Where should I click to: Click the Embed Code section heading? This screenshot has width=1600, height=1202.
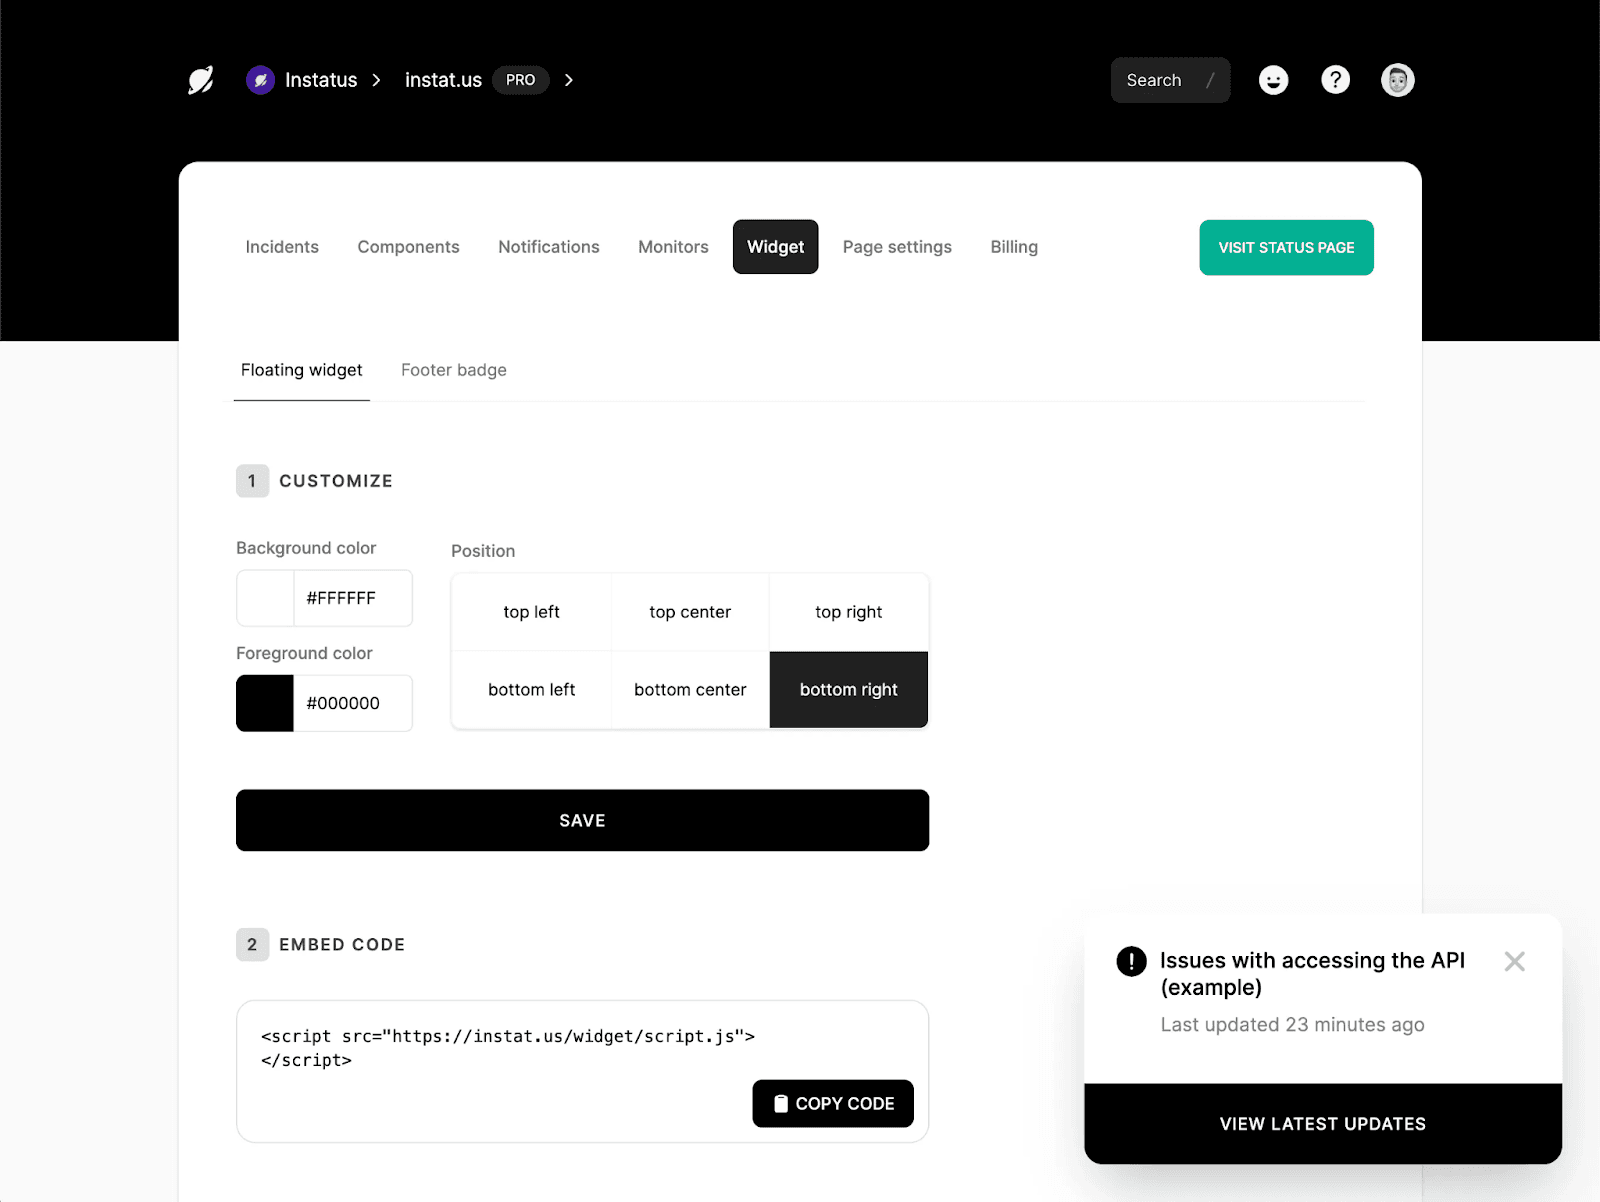(x=342, y=945)
